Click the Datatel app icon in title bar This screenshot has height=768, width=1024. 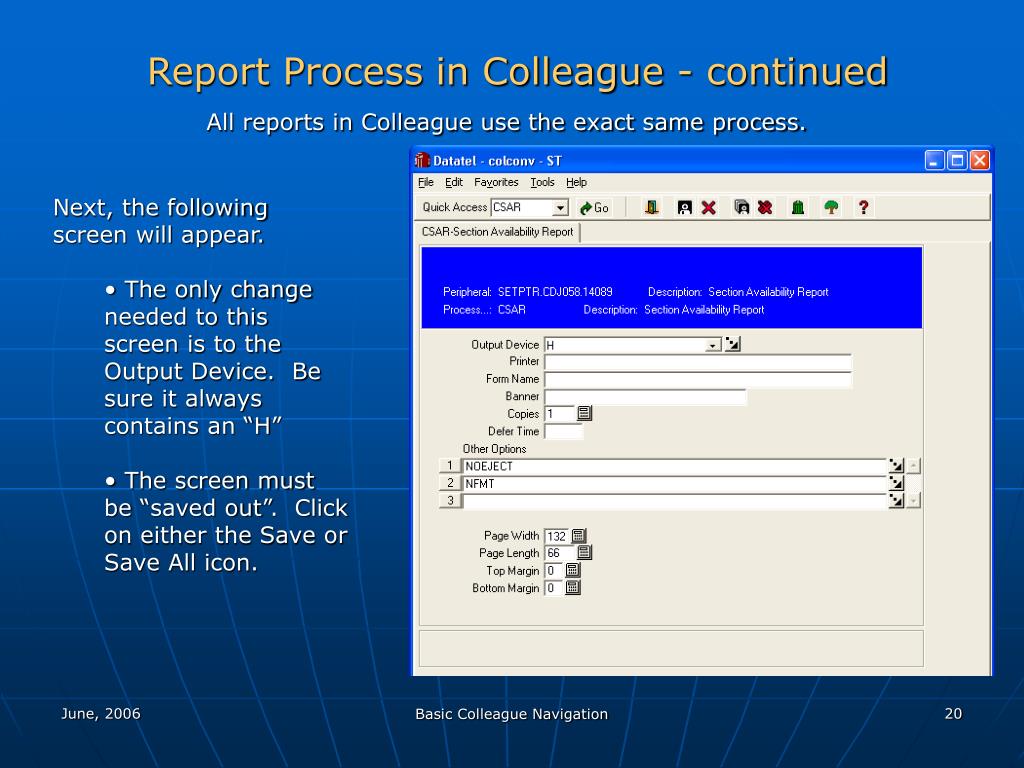(x=423, y=160)
